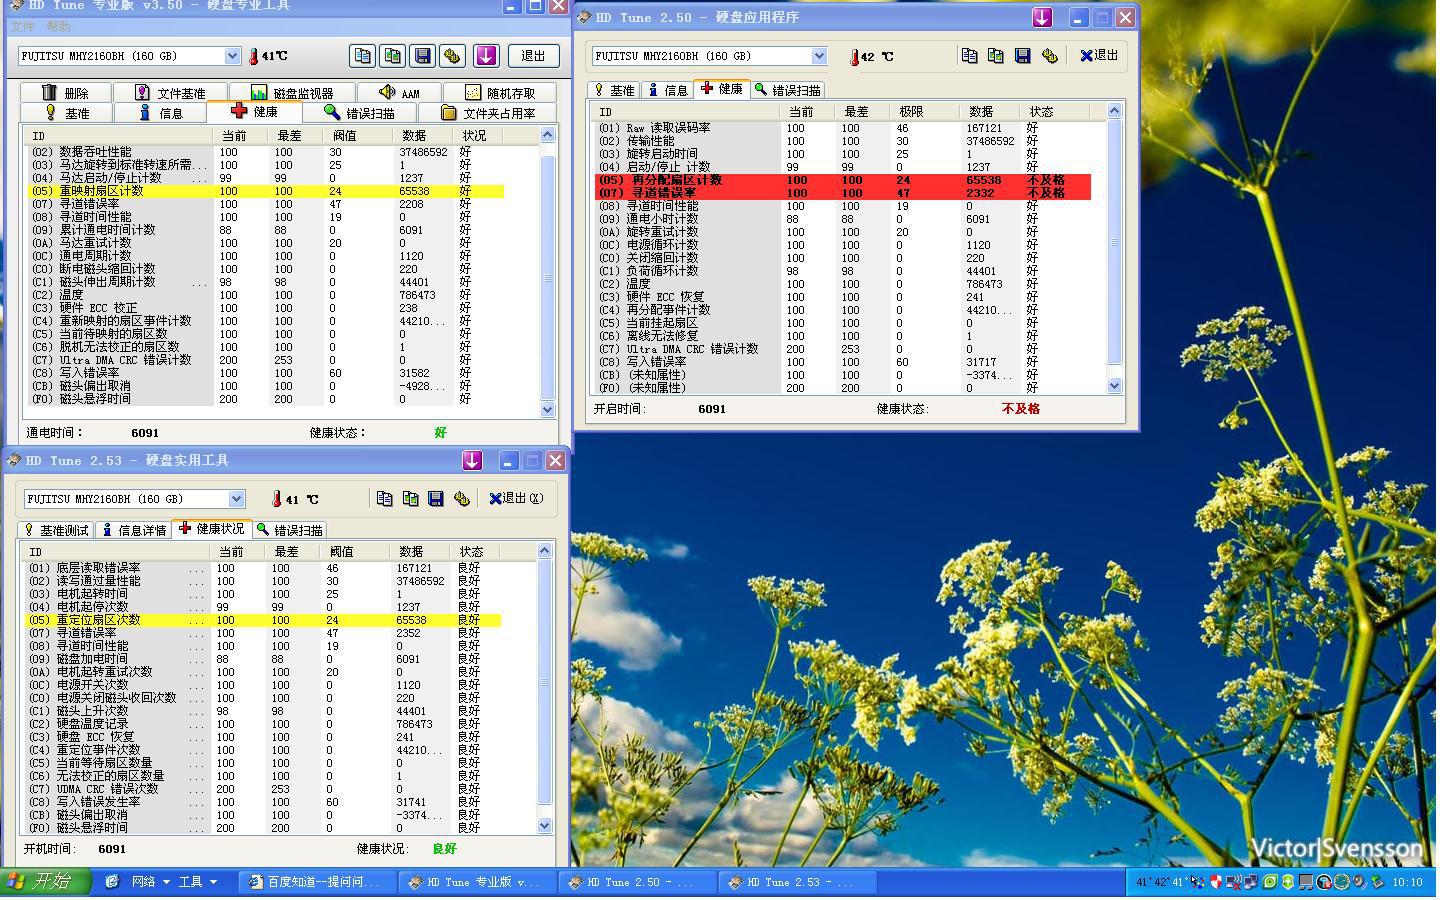Image resolution: width=1440 pixels, height=900 pixels.
Task: Select highlighted 重定位扇区次数 row in HD Tune 2.53
Action: pyautogui.click(x=263, y=620)
